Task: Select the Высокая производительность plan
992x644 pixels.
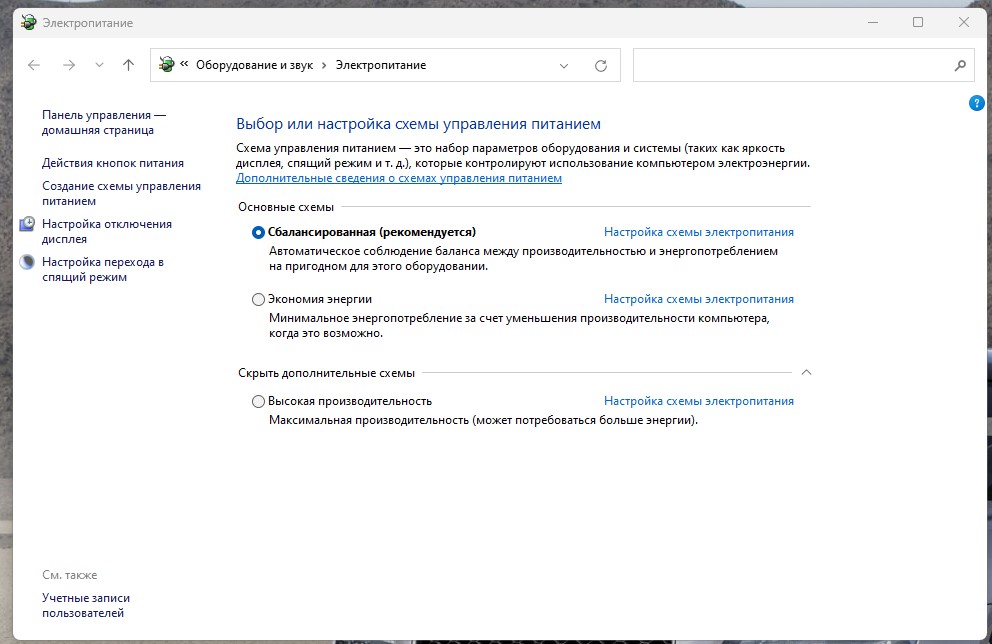Action: coord(258,401)
